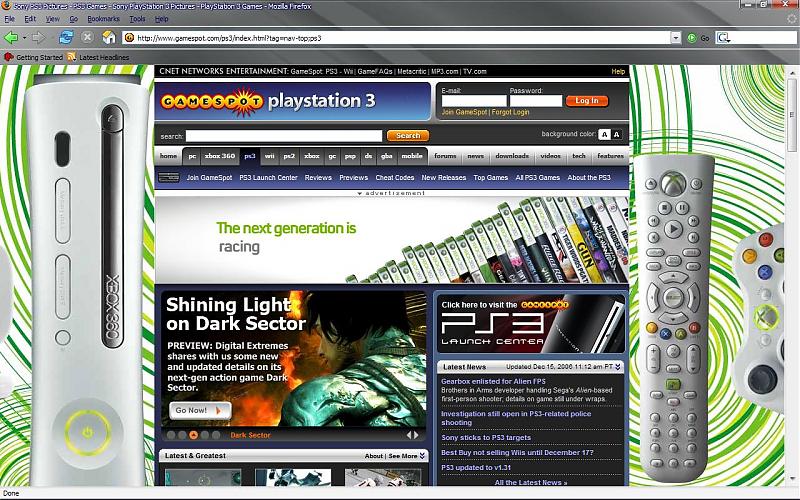Image resolution: width=800 pixels, height=500 pixels.
Task: Click the browser Back arrow button
Action: pyautogui.click(x=11, y=38)
